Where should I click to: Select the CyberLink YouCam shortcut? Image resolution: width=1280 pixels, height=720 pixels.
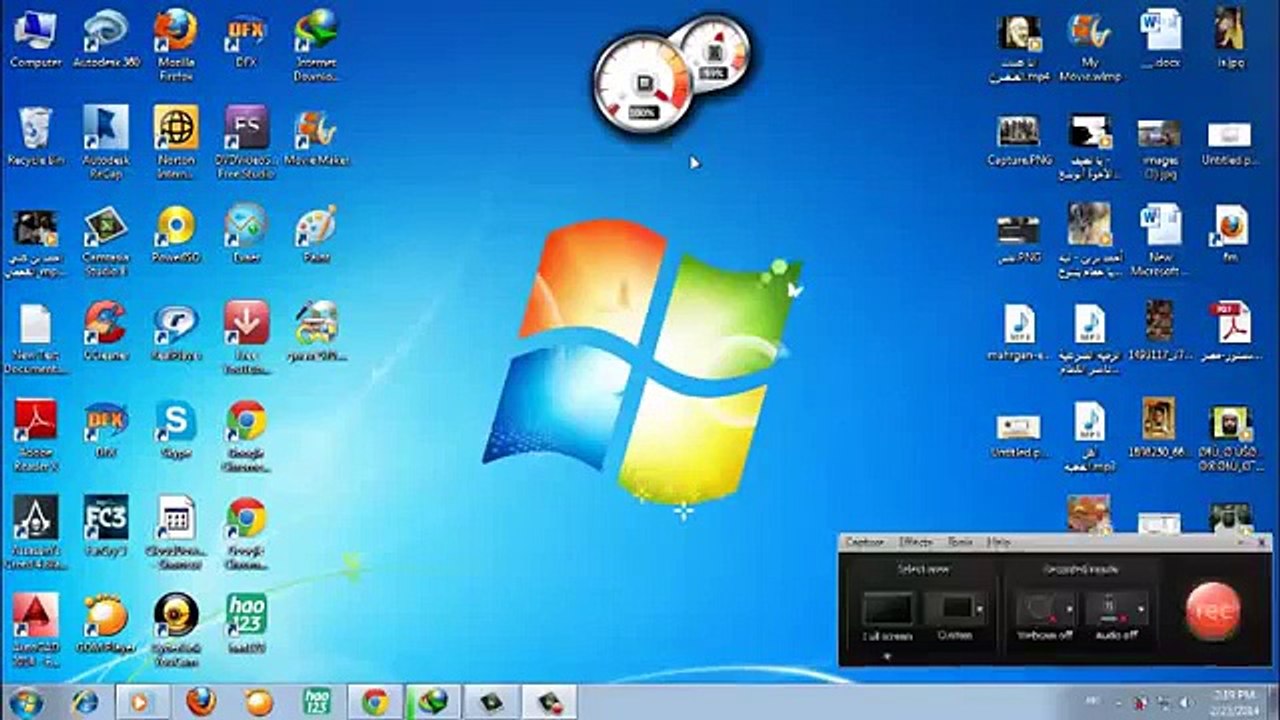[x=176, y=629]
